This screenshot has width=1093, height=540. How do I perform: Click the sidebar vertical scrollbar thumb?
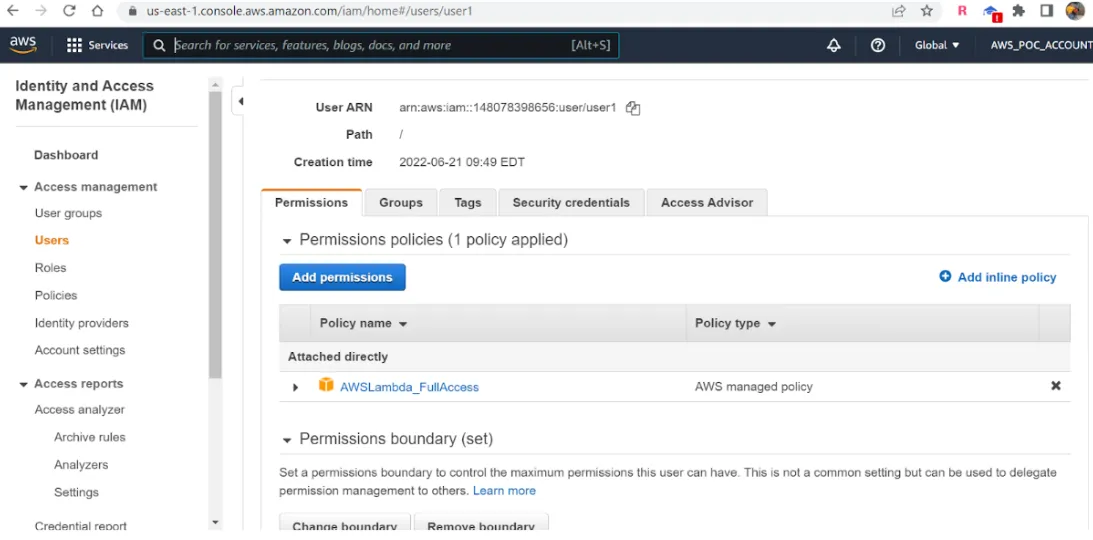point(215,234)
